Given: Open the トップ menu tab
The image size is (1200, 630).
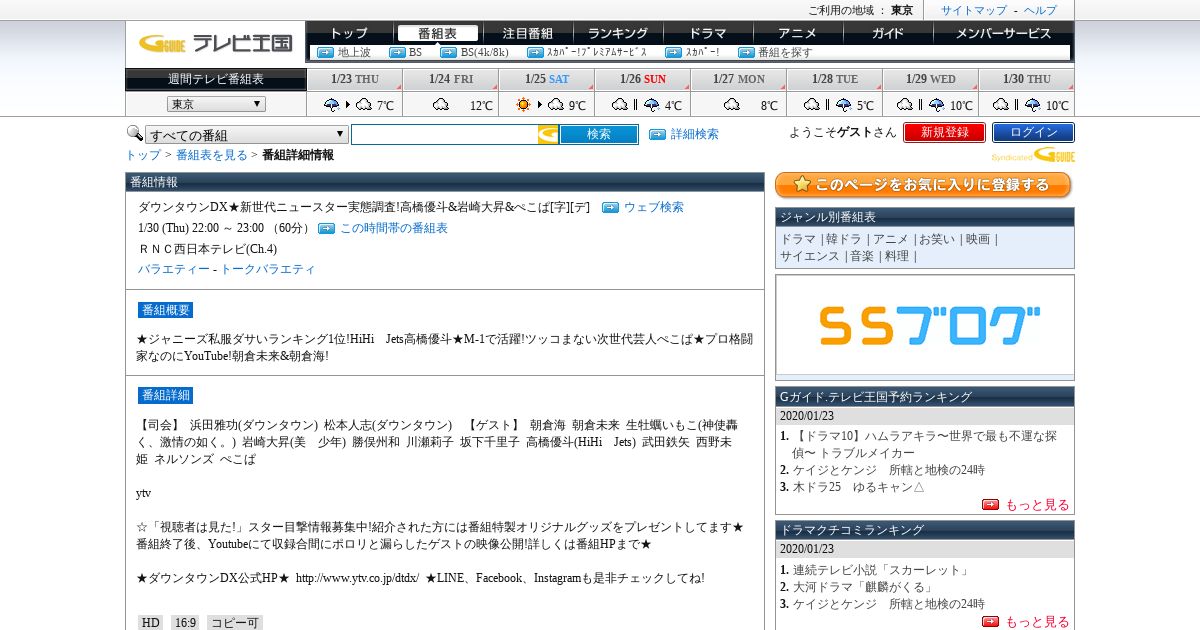Looking at the screenshot, I should [348, 33].
